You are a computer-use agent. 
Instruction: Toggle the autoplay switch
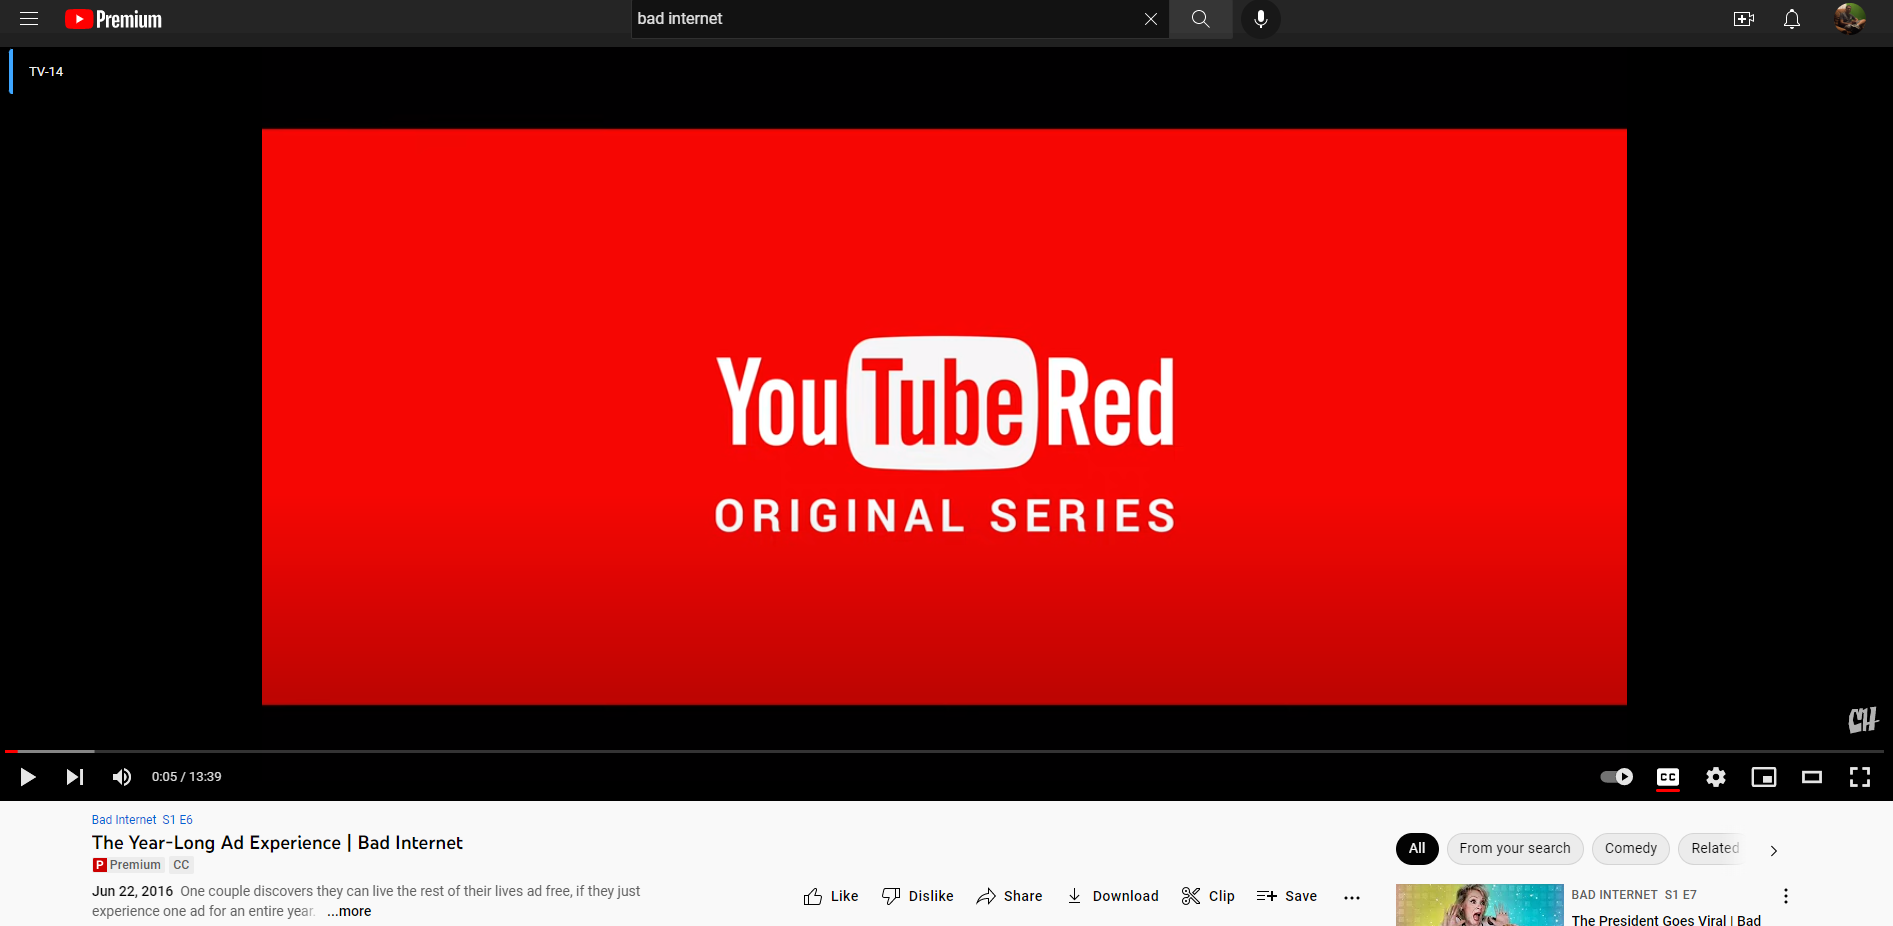[x=1617, y=777]
